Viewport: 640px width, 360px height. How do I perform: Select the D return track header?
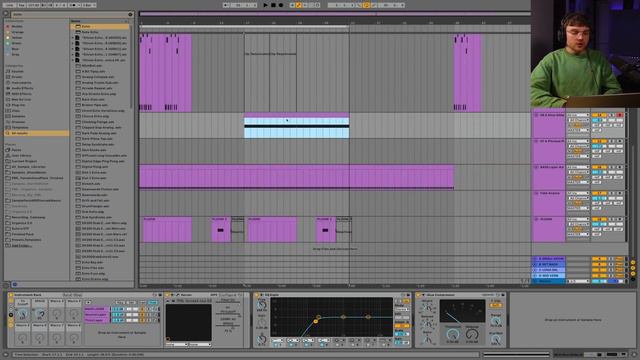click(x=549, y=276)
